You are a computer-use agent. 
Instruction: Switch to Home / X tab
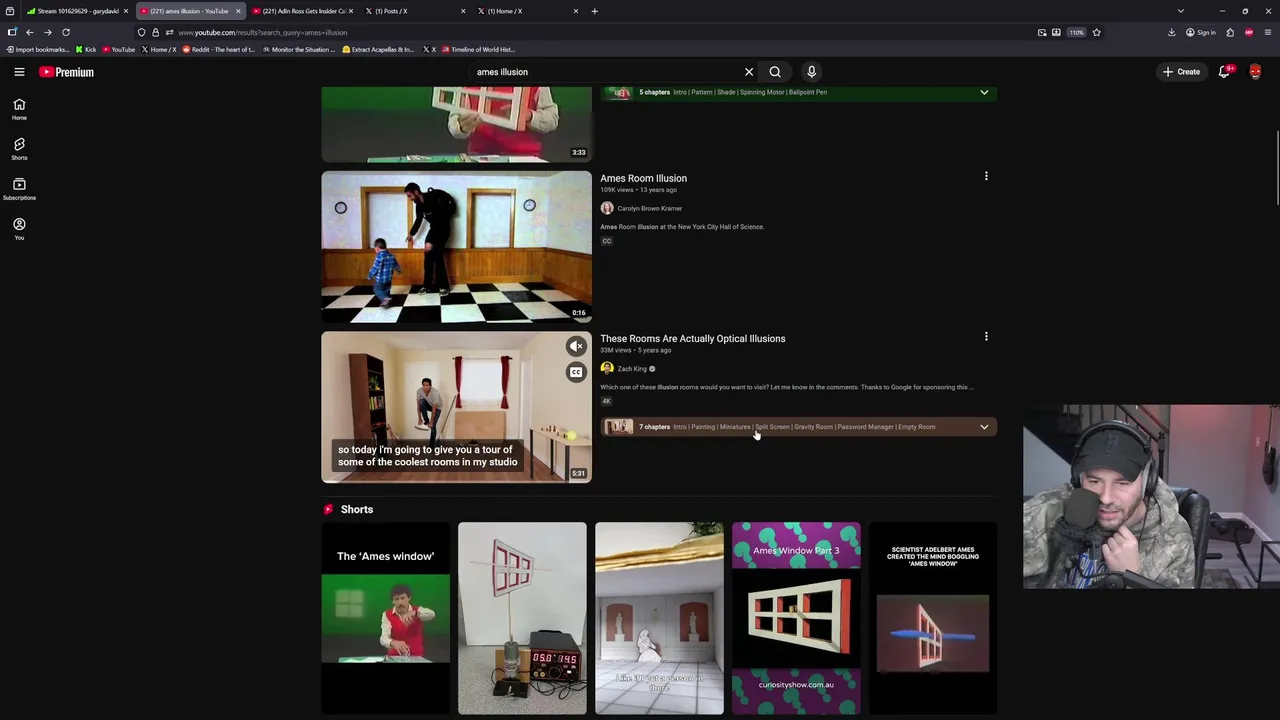(527, 11)
